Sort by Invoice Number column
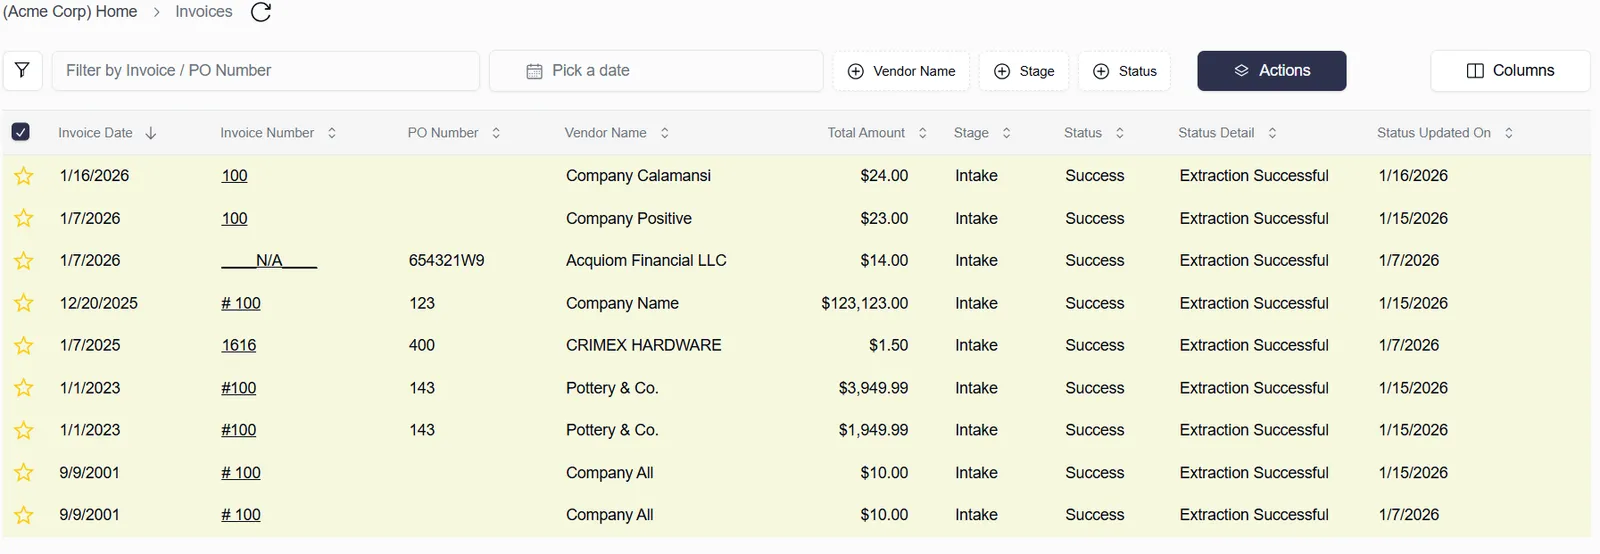This screenshot has height=554, width=1600. pyautogui.click(x=278, y=133)
